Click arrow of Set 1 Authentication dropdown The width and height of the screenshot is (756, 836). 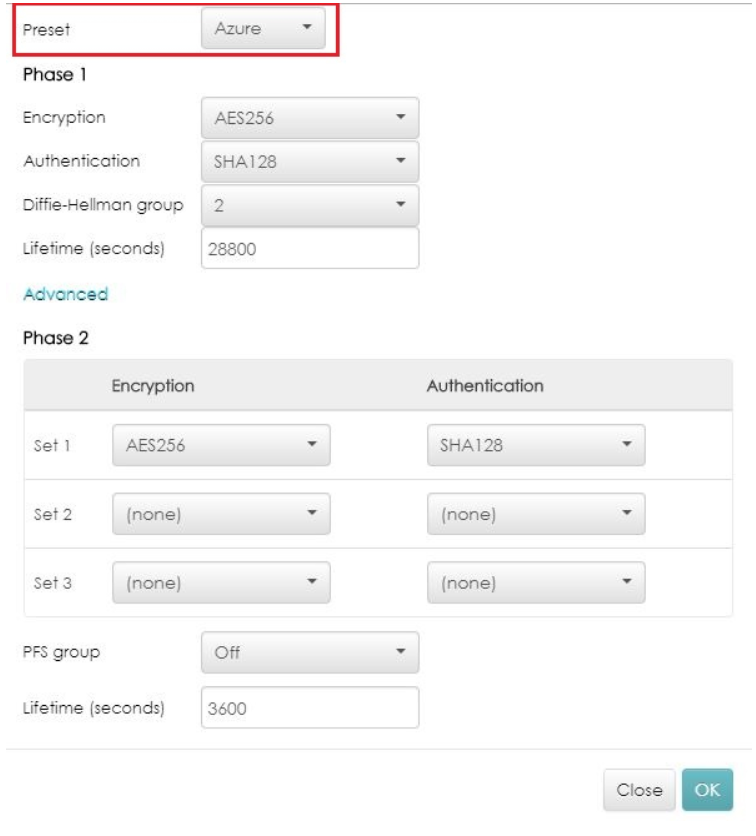627,444
